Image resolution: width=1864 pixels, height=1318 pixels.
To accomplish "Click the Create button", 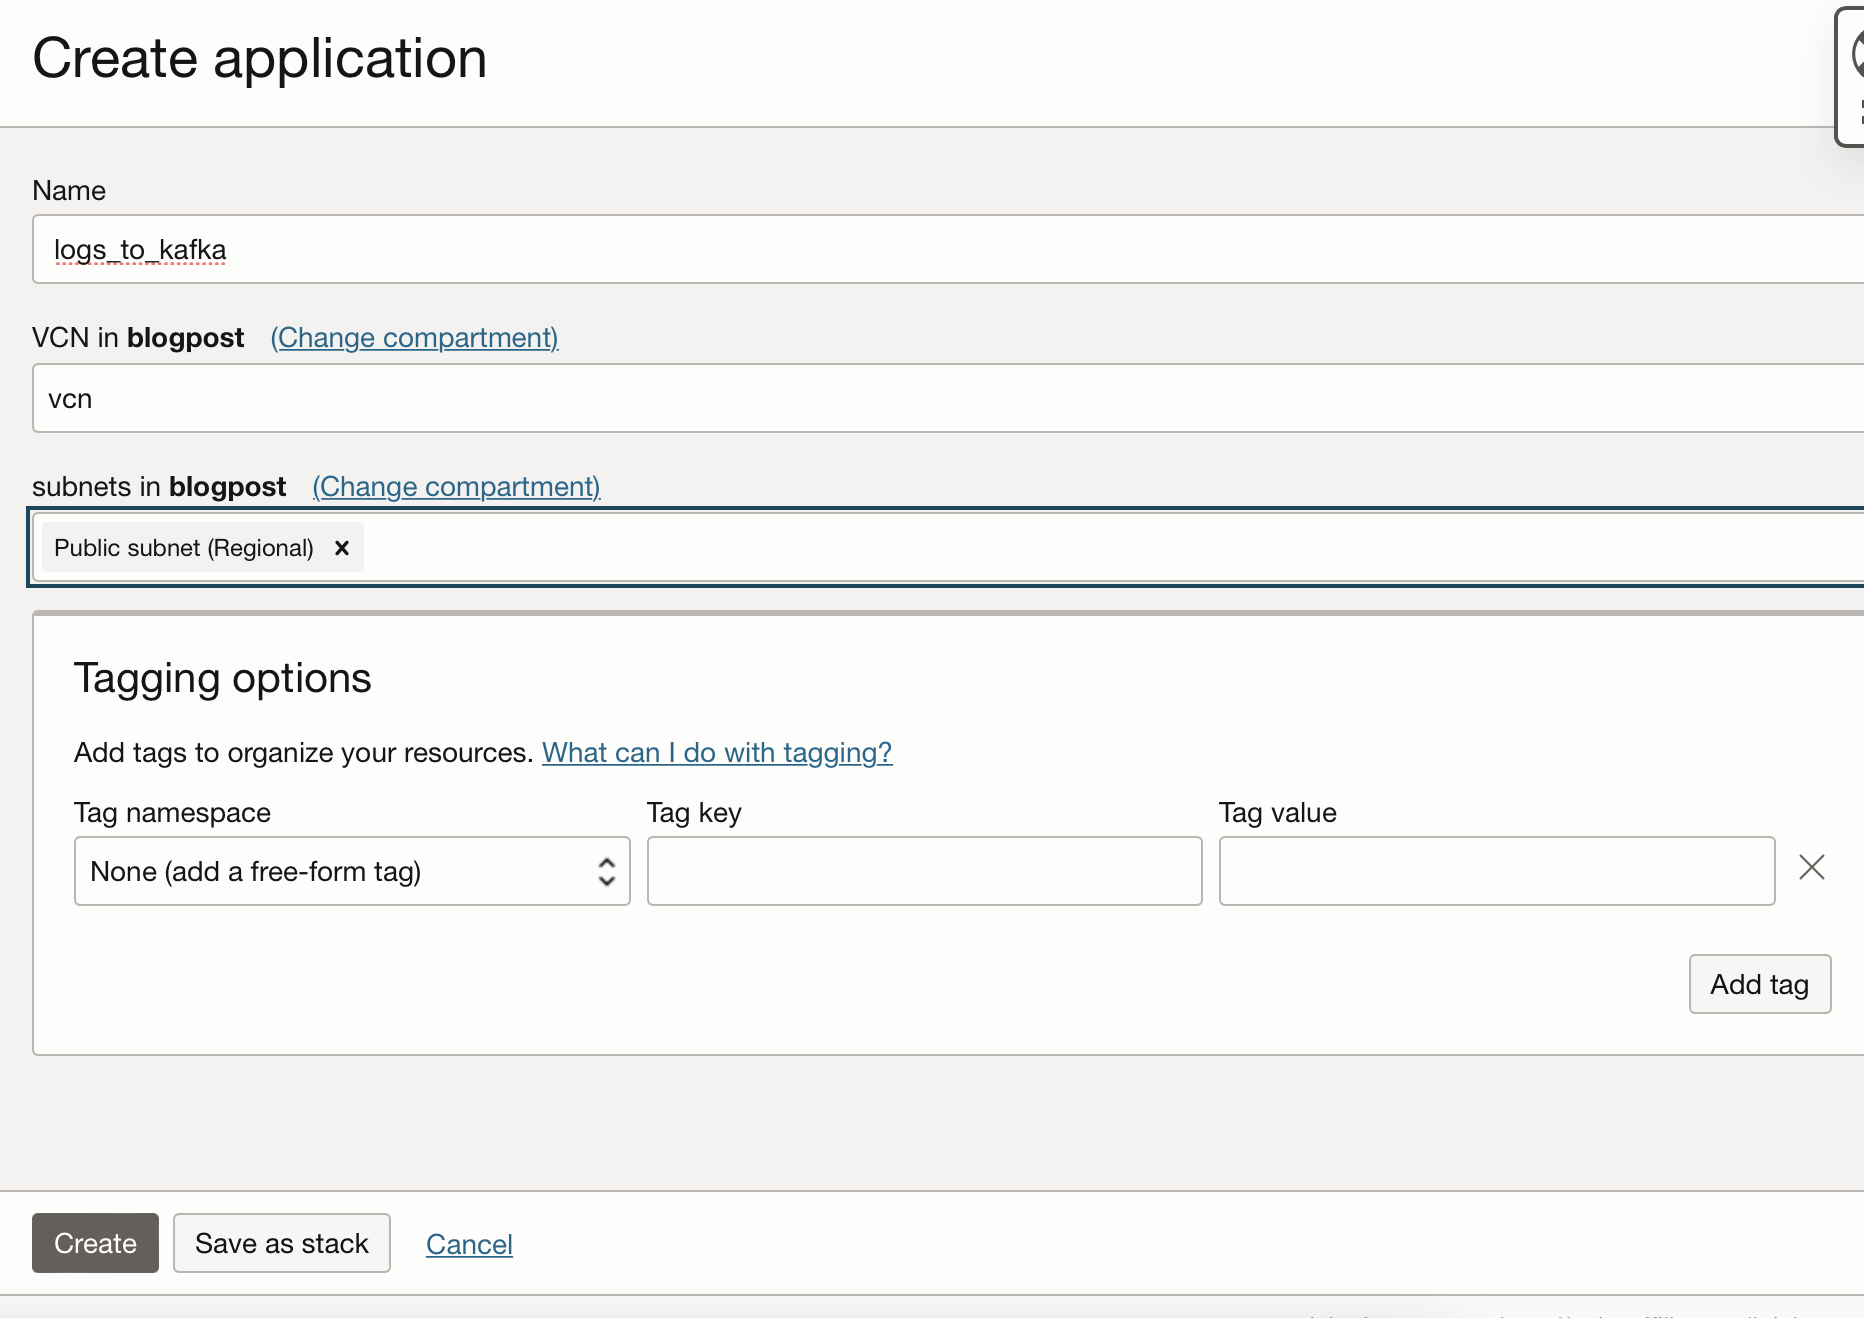I will 95,1243.
